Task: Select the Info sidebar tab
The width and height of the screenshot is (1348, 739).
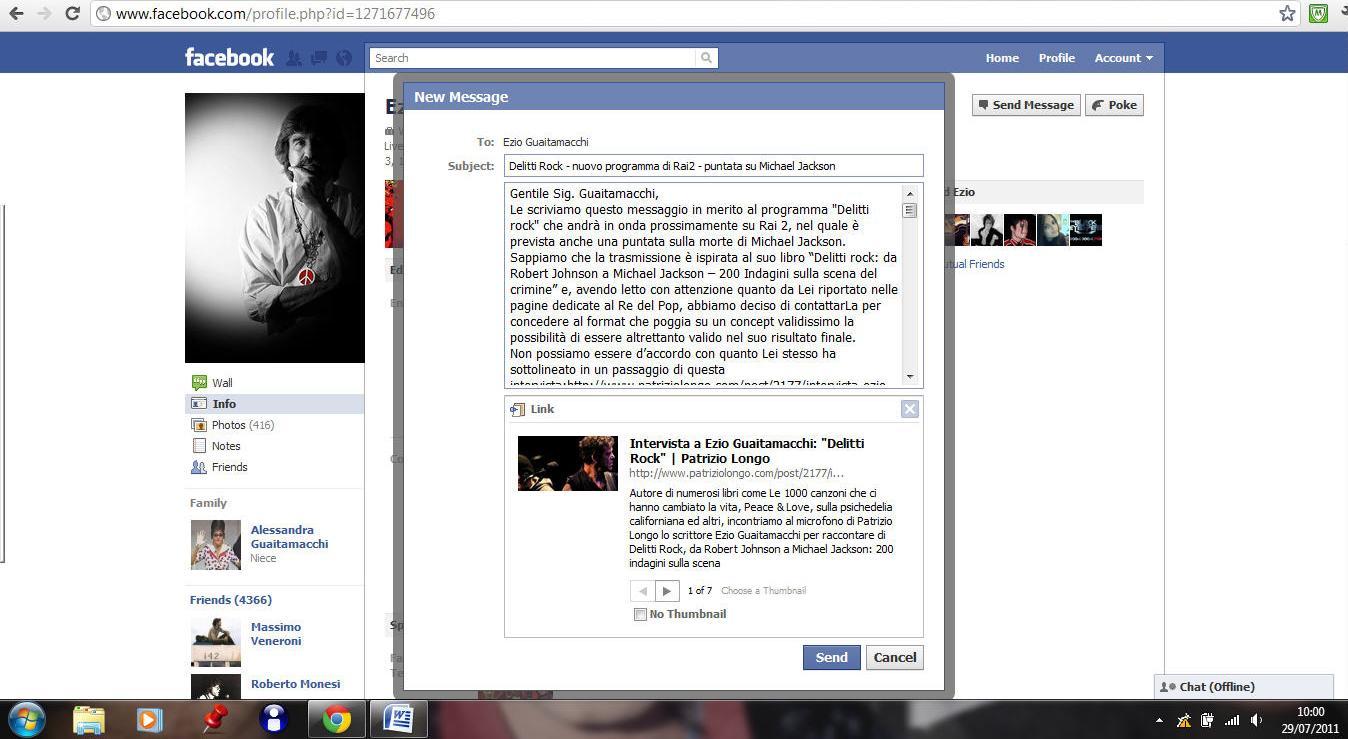Action: (274, 404)
